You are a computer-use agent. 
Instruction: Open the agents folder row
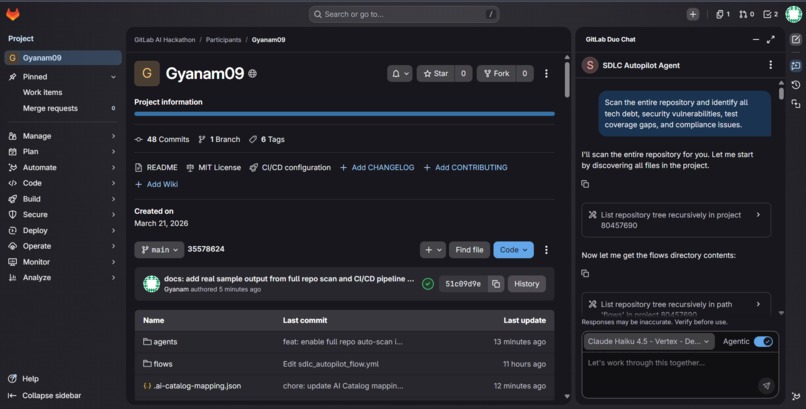(x=344, y=342)
